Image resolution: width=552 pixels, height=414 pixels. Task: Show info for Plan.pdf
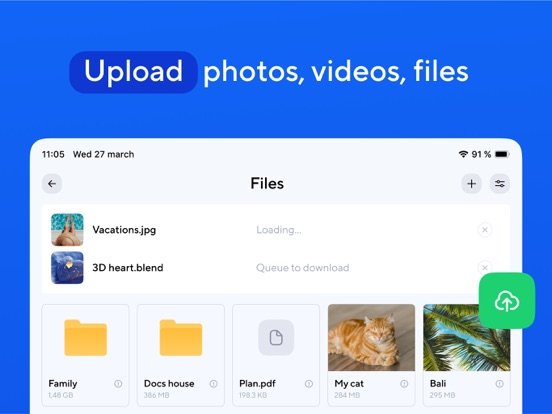(x=309, y=384)
